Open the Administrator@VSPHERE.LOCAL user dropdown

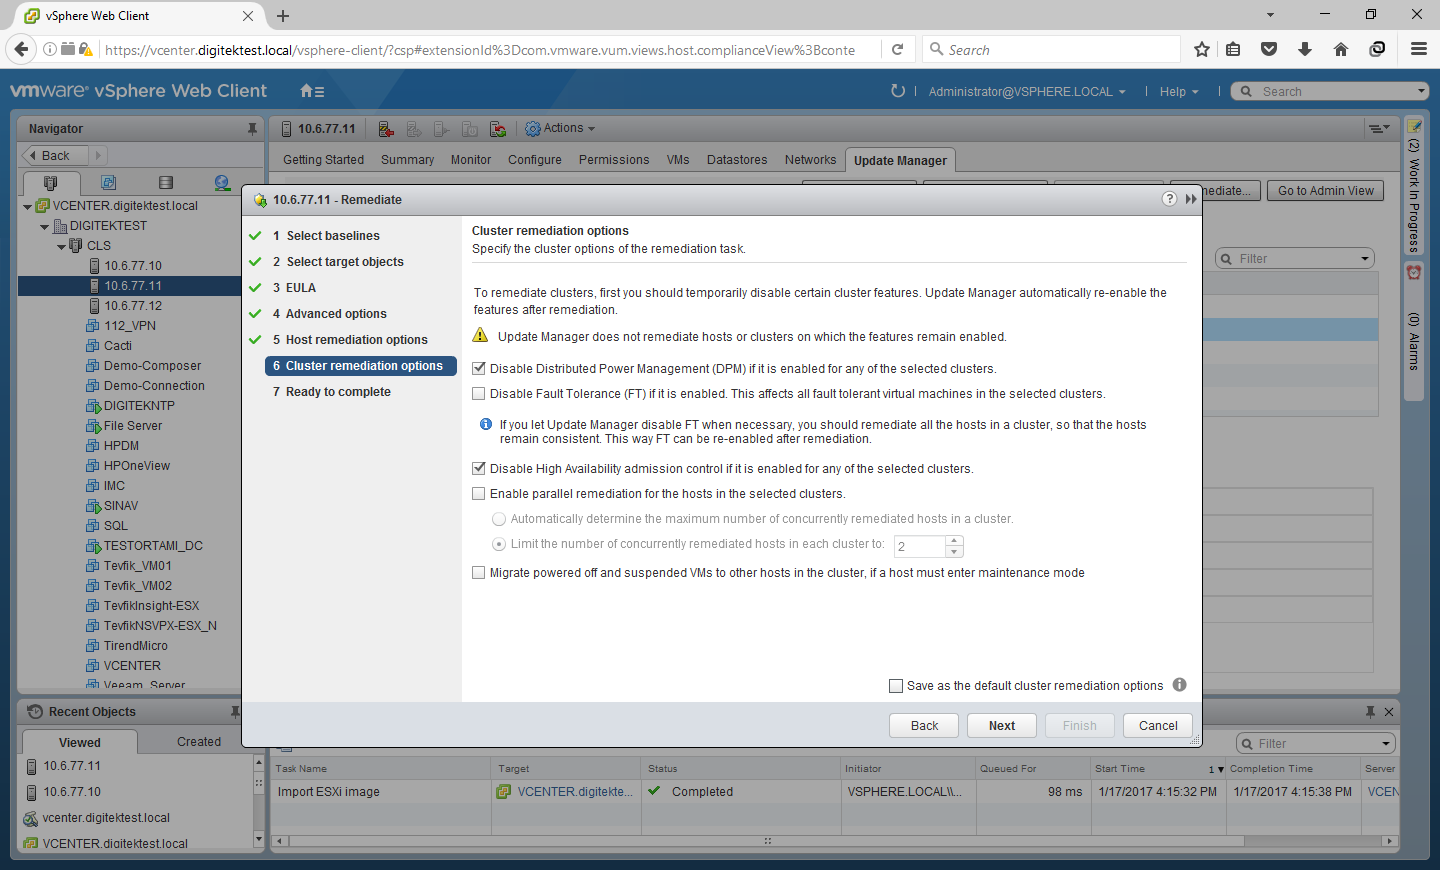(1027, 91)
